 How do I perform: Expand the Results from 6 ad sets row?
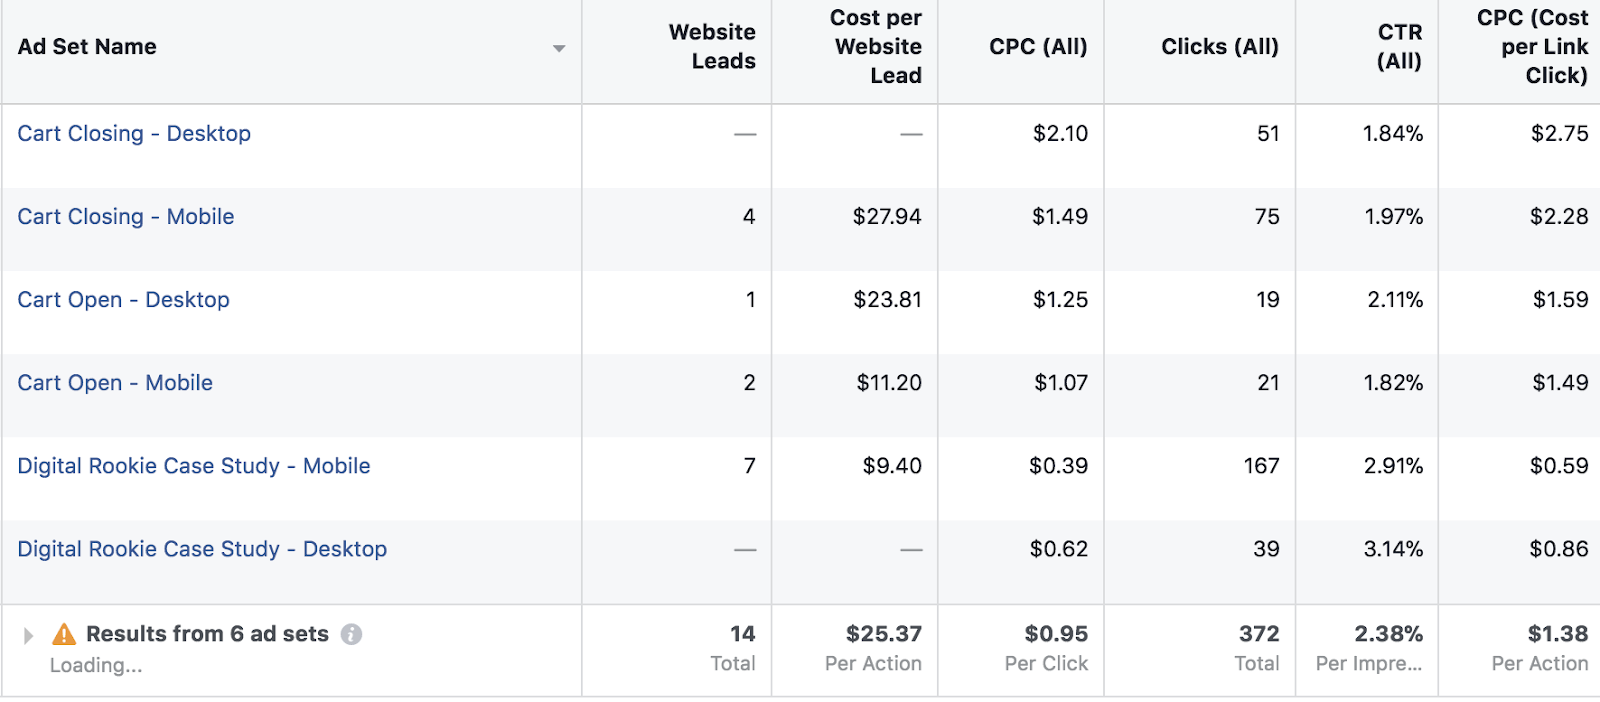click(x=28, y=635)
